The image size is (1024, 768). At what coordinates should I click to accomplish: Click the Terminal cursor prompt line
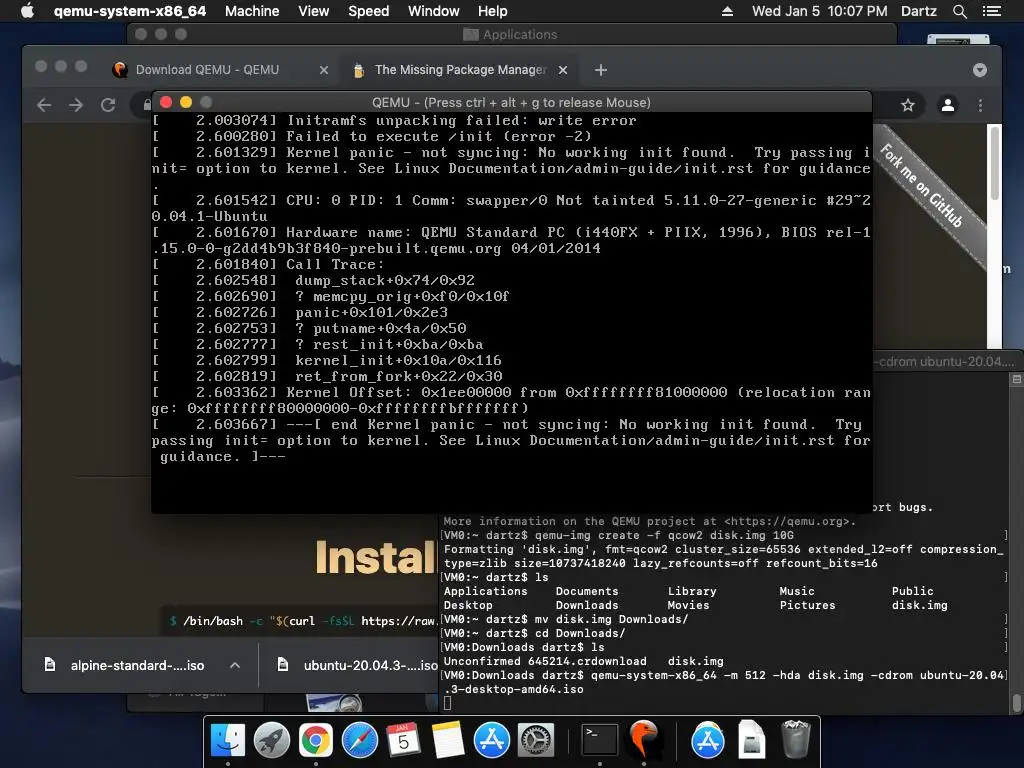[x=447, y=703]
